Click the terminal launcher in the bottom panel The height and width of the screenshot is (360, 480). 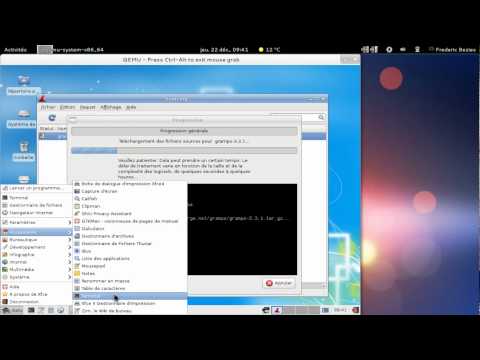tap(31, 310)
